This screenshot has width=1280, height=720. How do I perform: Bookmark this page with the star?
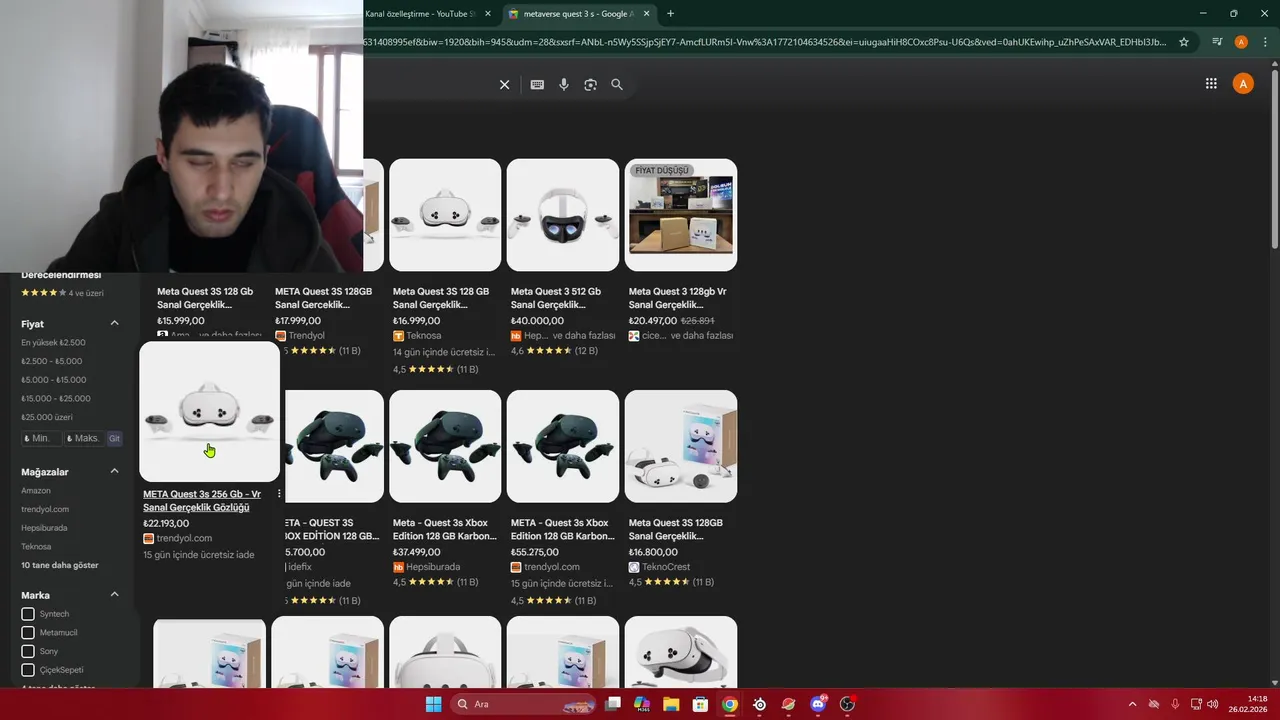pyautogui.click(x=1184, y=42)
